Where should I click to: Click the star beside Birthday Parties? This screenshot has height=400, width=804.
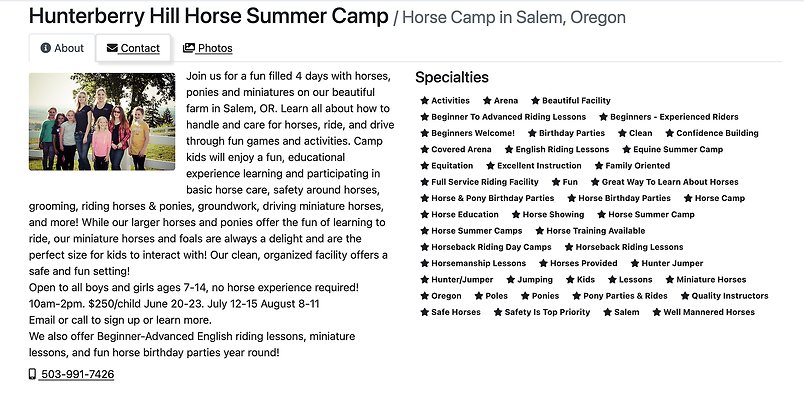(532, 133)
